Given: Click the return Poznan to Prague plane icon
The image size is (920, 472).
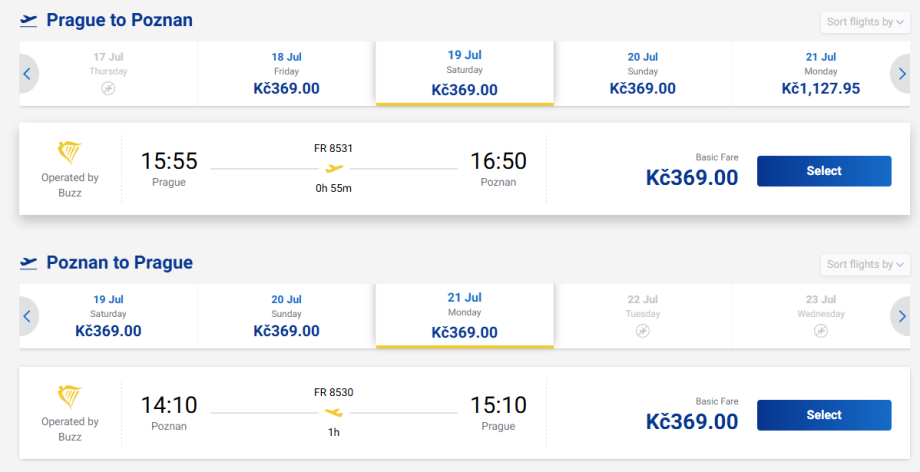Looking at the screenshot, I should coord(29,263).
